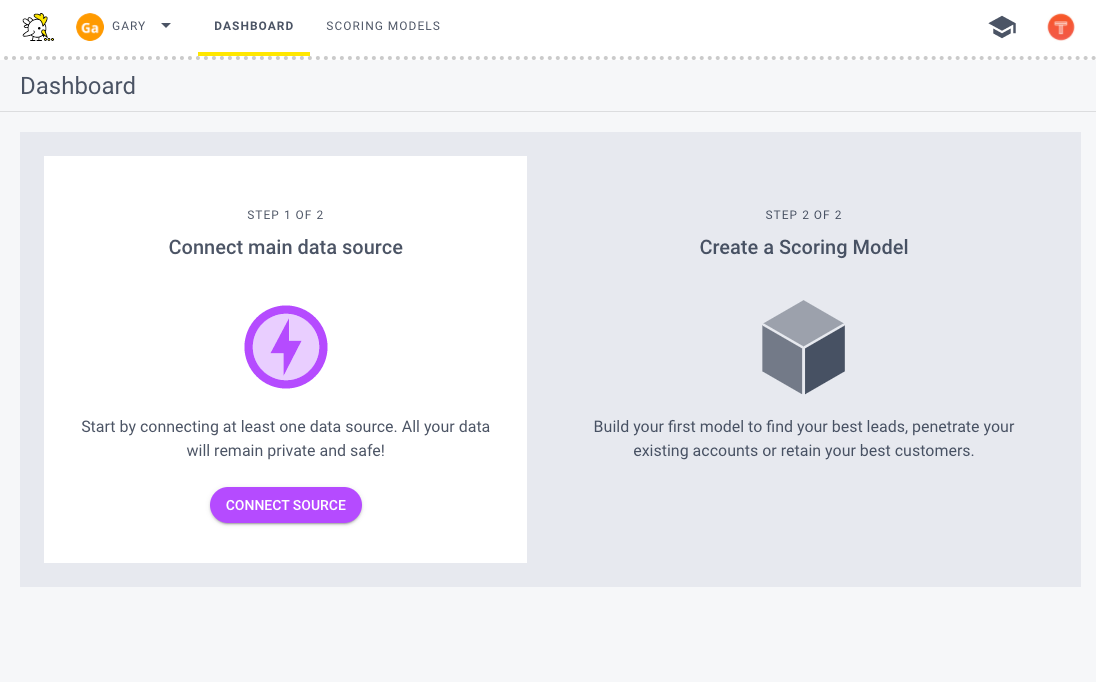The width and height of the screenshot is (1096, 682).
Task: Click the chicken logo icon
Action: 37,27
